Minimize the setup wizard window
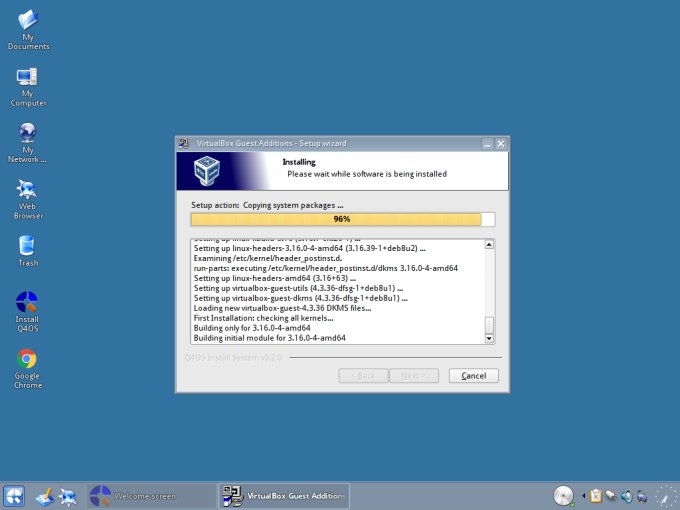 [488, 144]
